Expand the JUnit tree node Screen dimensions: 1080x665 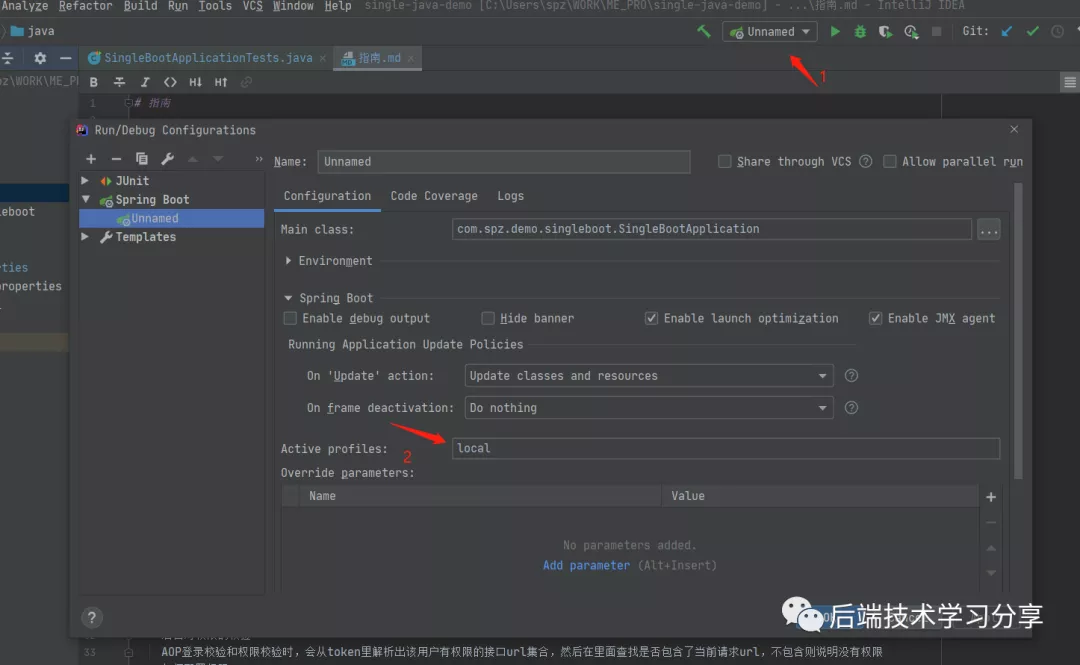85,181
